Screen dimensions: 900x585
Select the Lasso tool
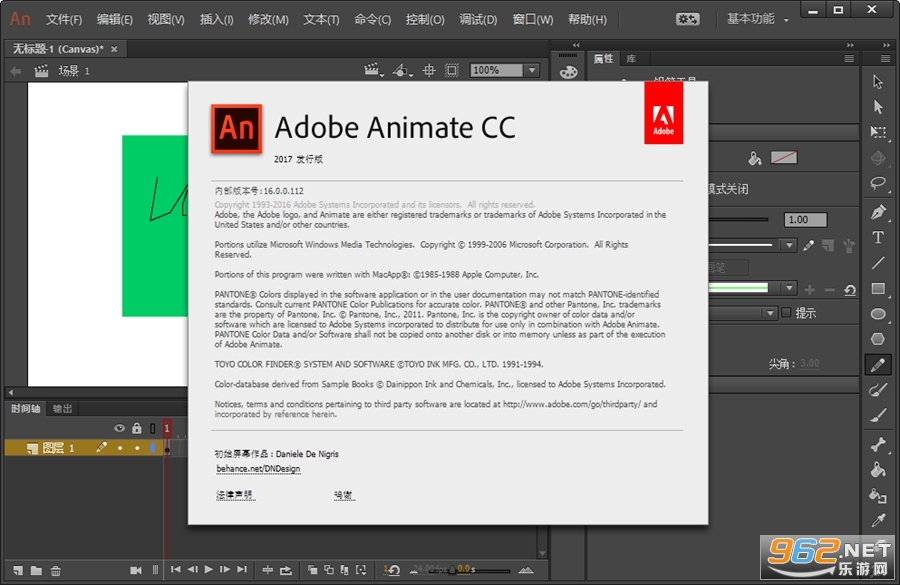878,184
